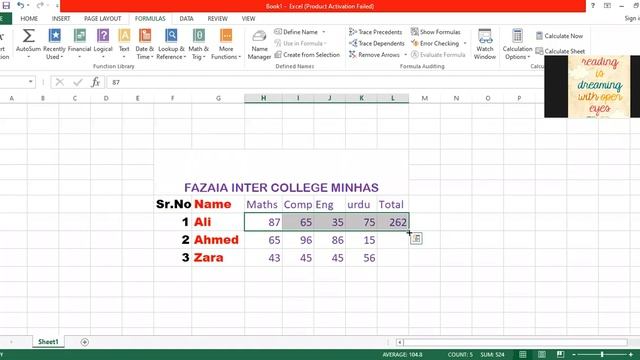Select Ahmed's Comp cell 96
Image resolution: width=640 pixels, height=360 pixels.
pyautogui.click(x=298, y=240)
